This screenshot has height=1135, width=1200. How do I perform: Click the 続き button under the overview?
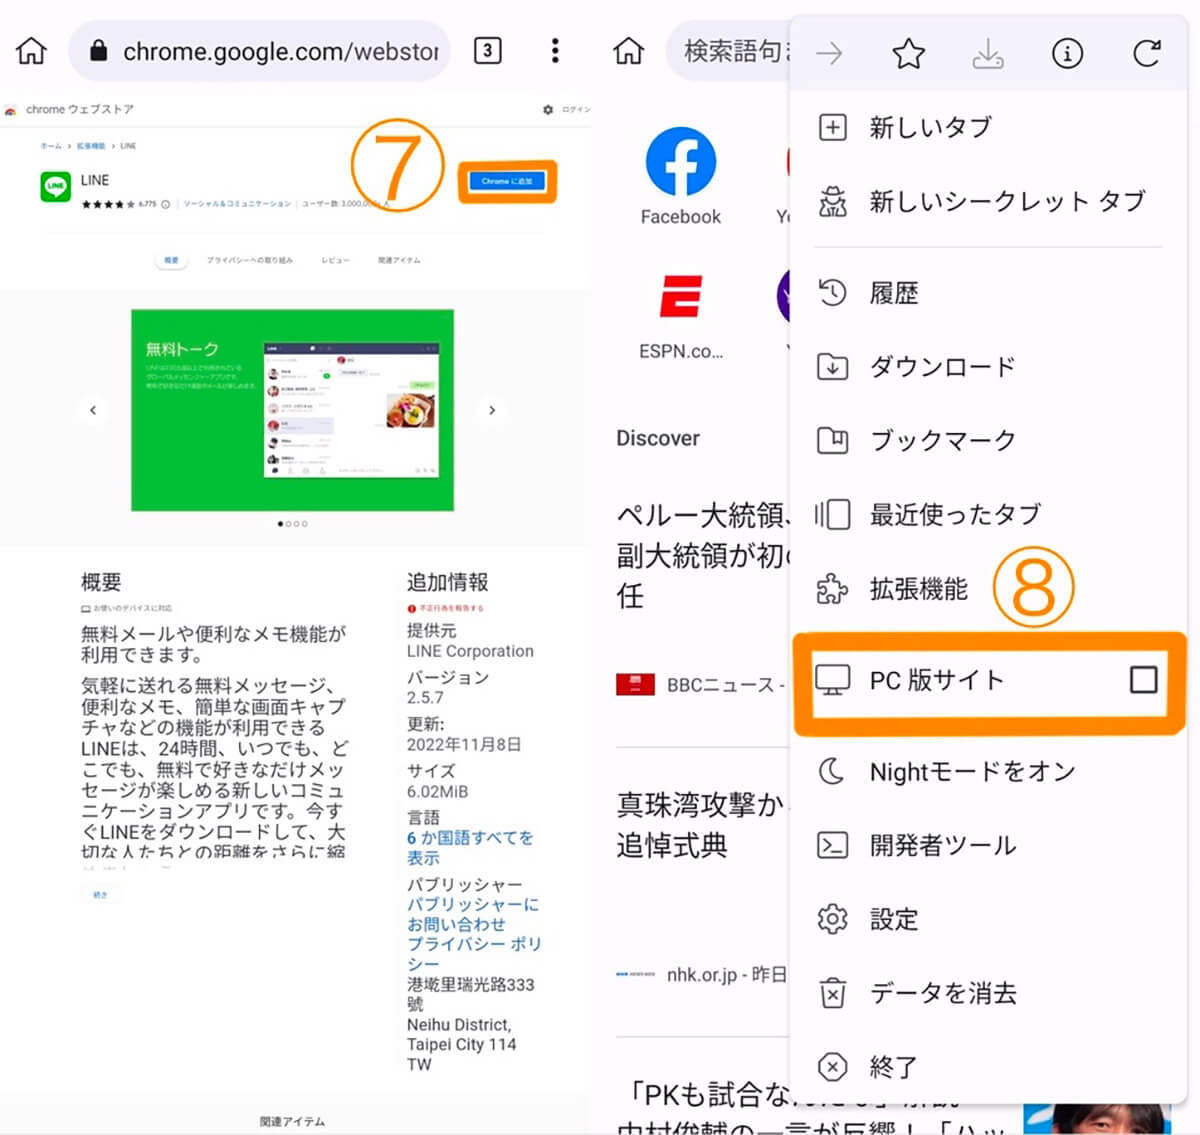tap(100, 895)
